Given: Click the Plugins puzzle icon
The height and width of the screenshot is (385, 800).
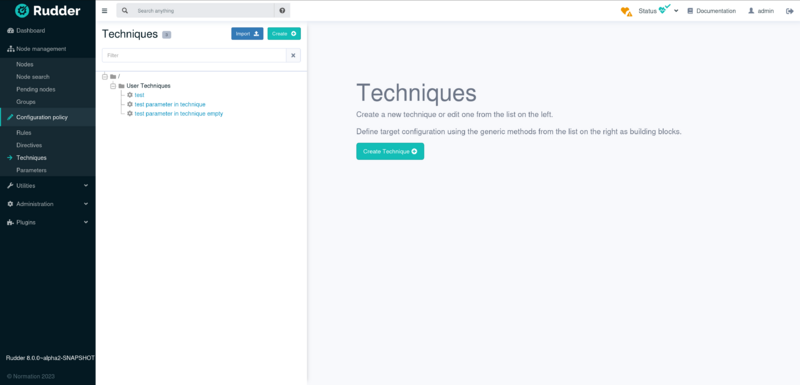Looking at the screenshot, I should [10, 222].
